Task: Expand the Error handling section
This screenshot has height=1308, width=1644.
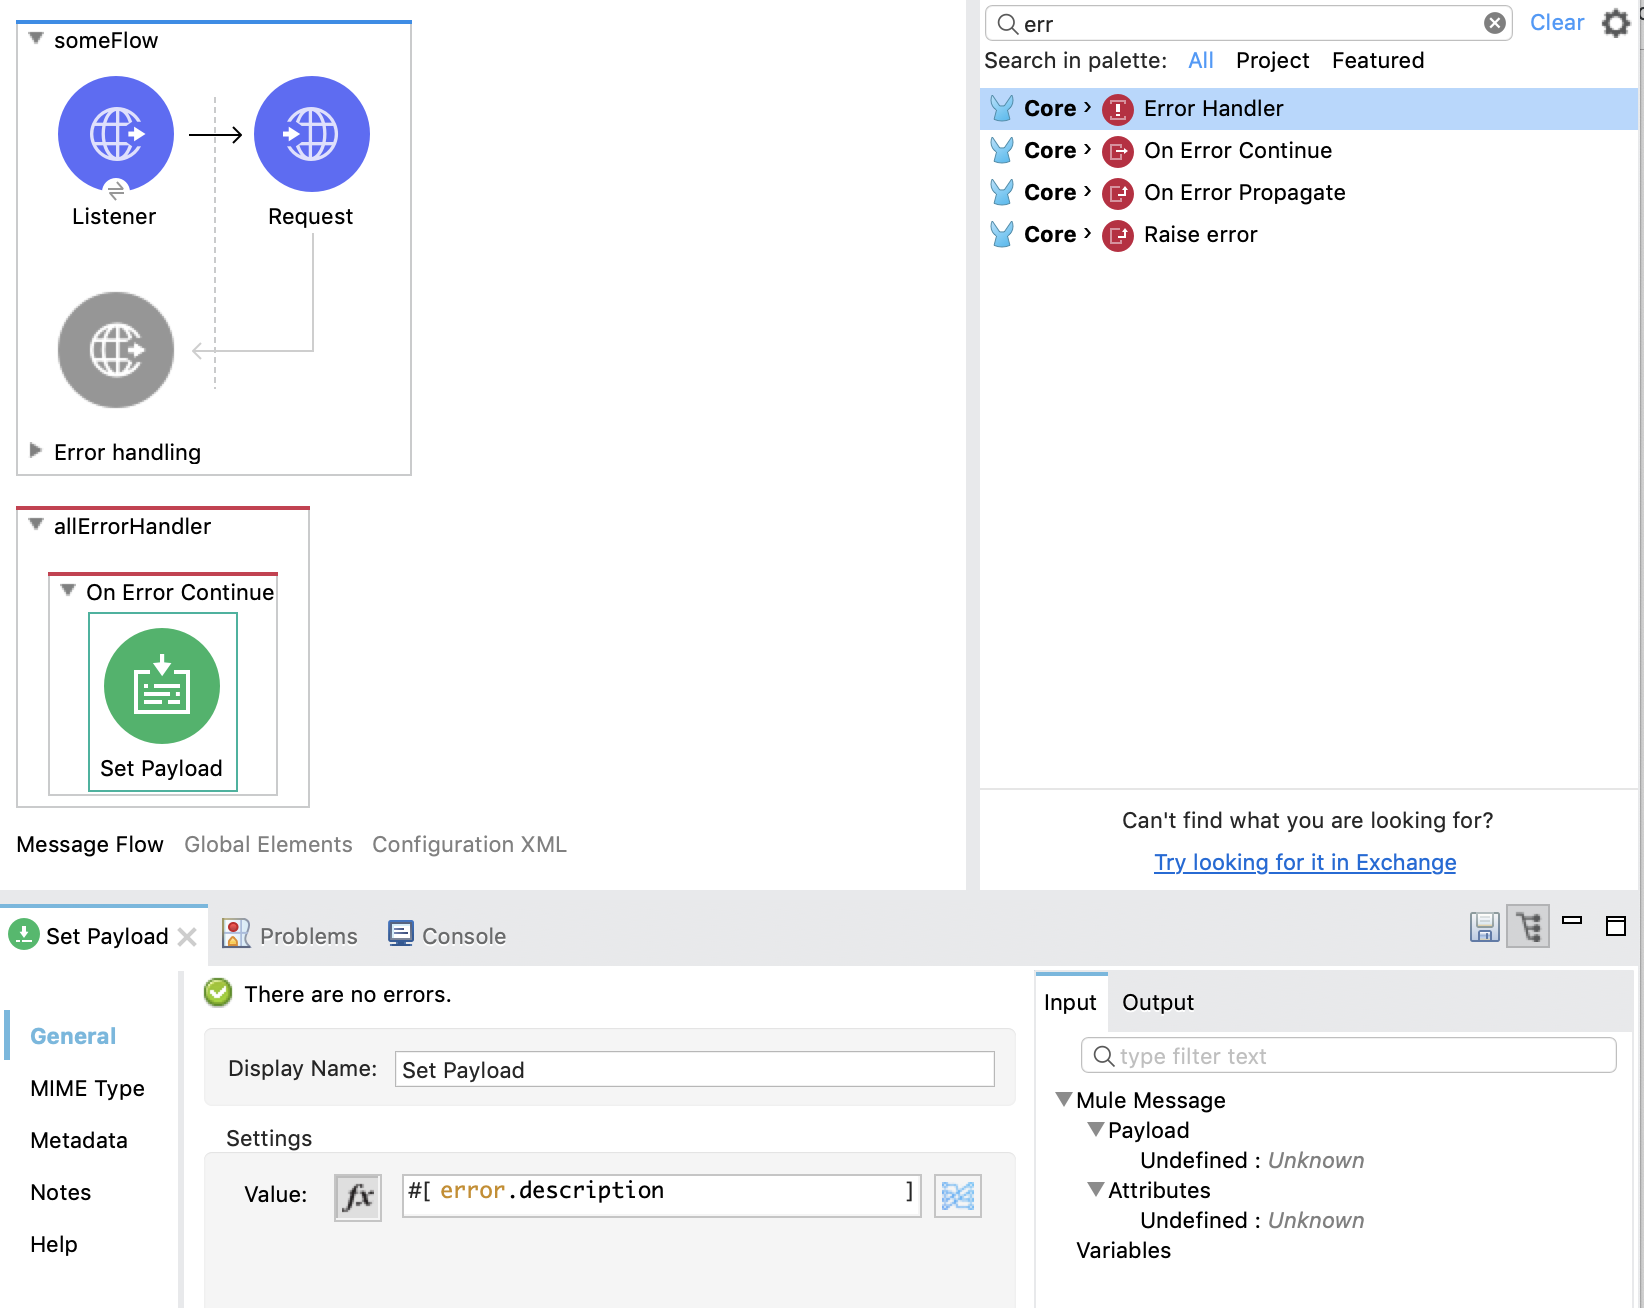Action: 36,451
